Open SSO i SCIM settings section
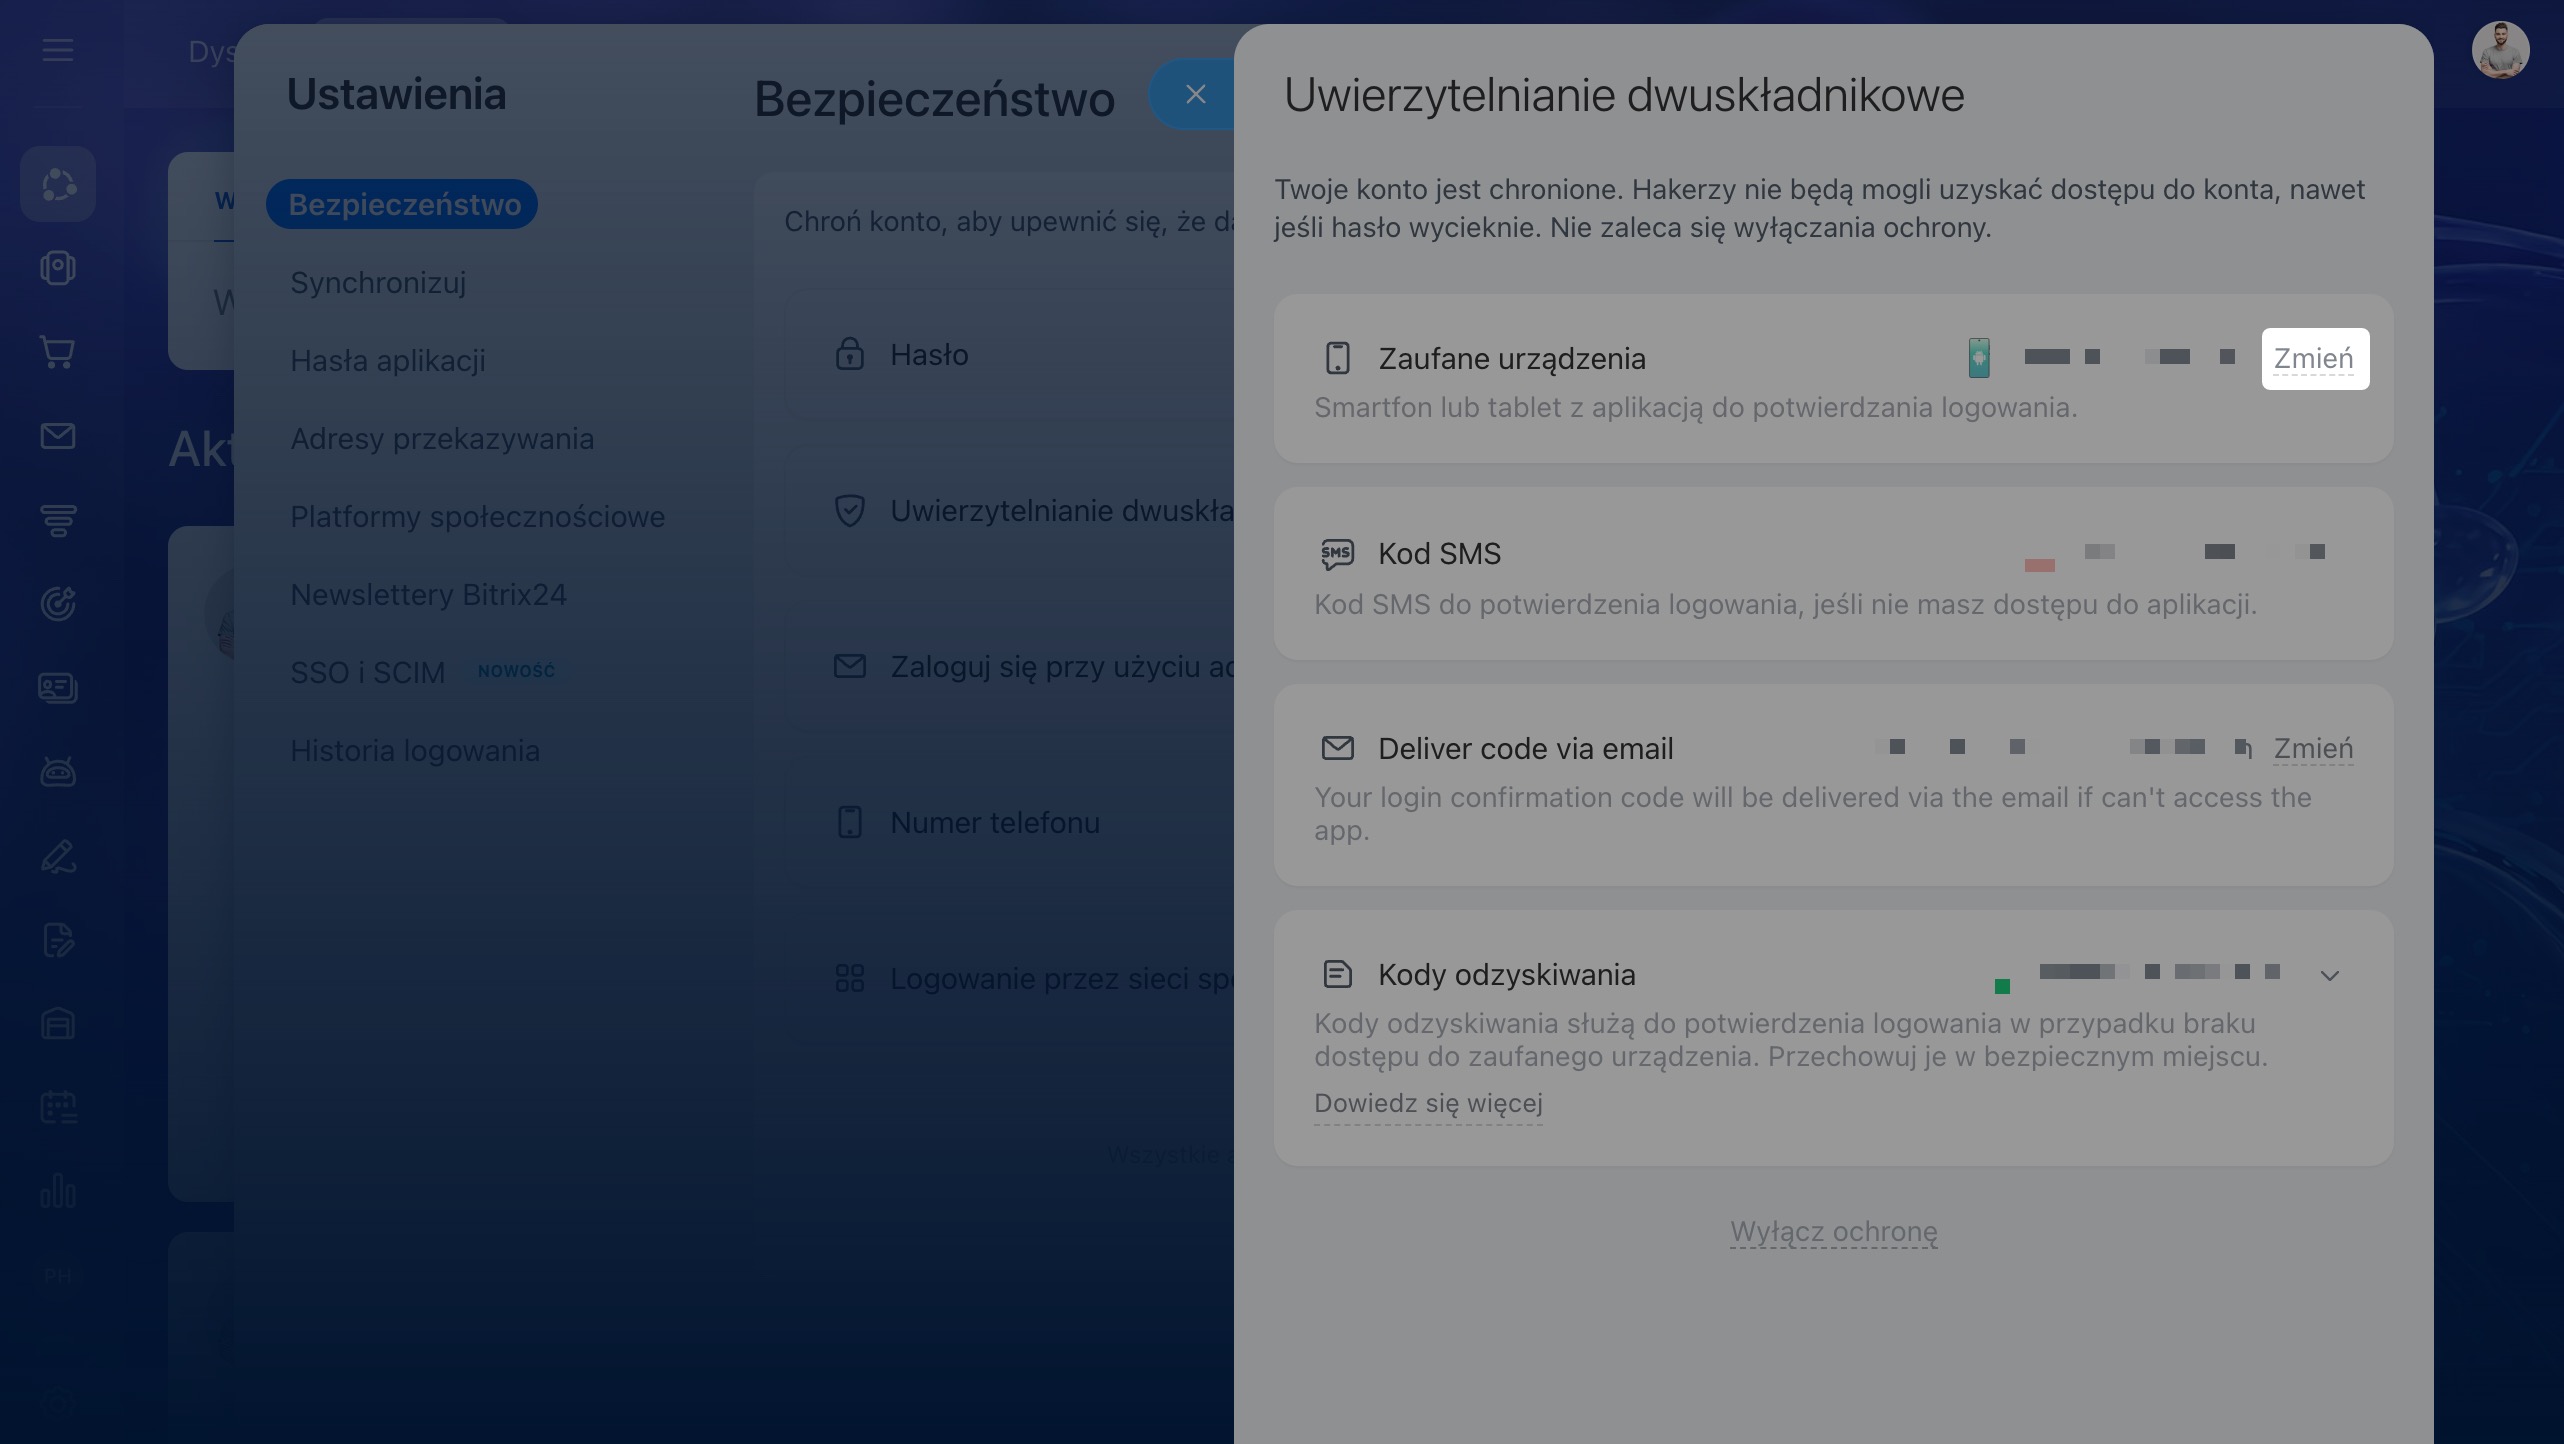The height and width of the screenshot is (1444, 2564). click(x=367, y=673)
